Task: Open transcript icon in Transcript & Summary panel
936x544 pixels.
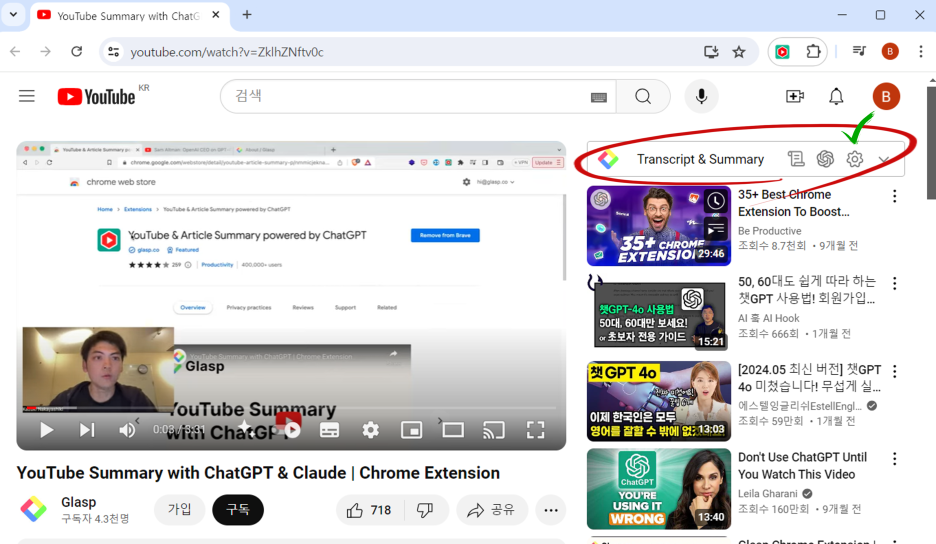Action: tap(796, 159)
